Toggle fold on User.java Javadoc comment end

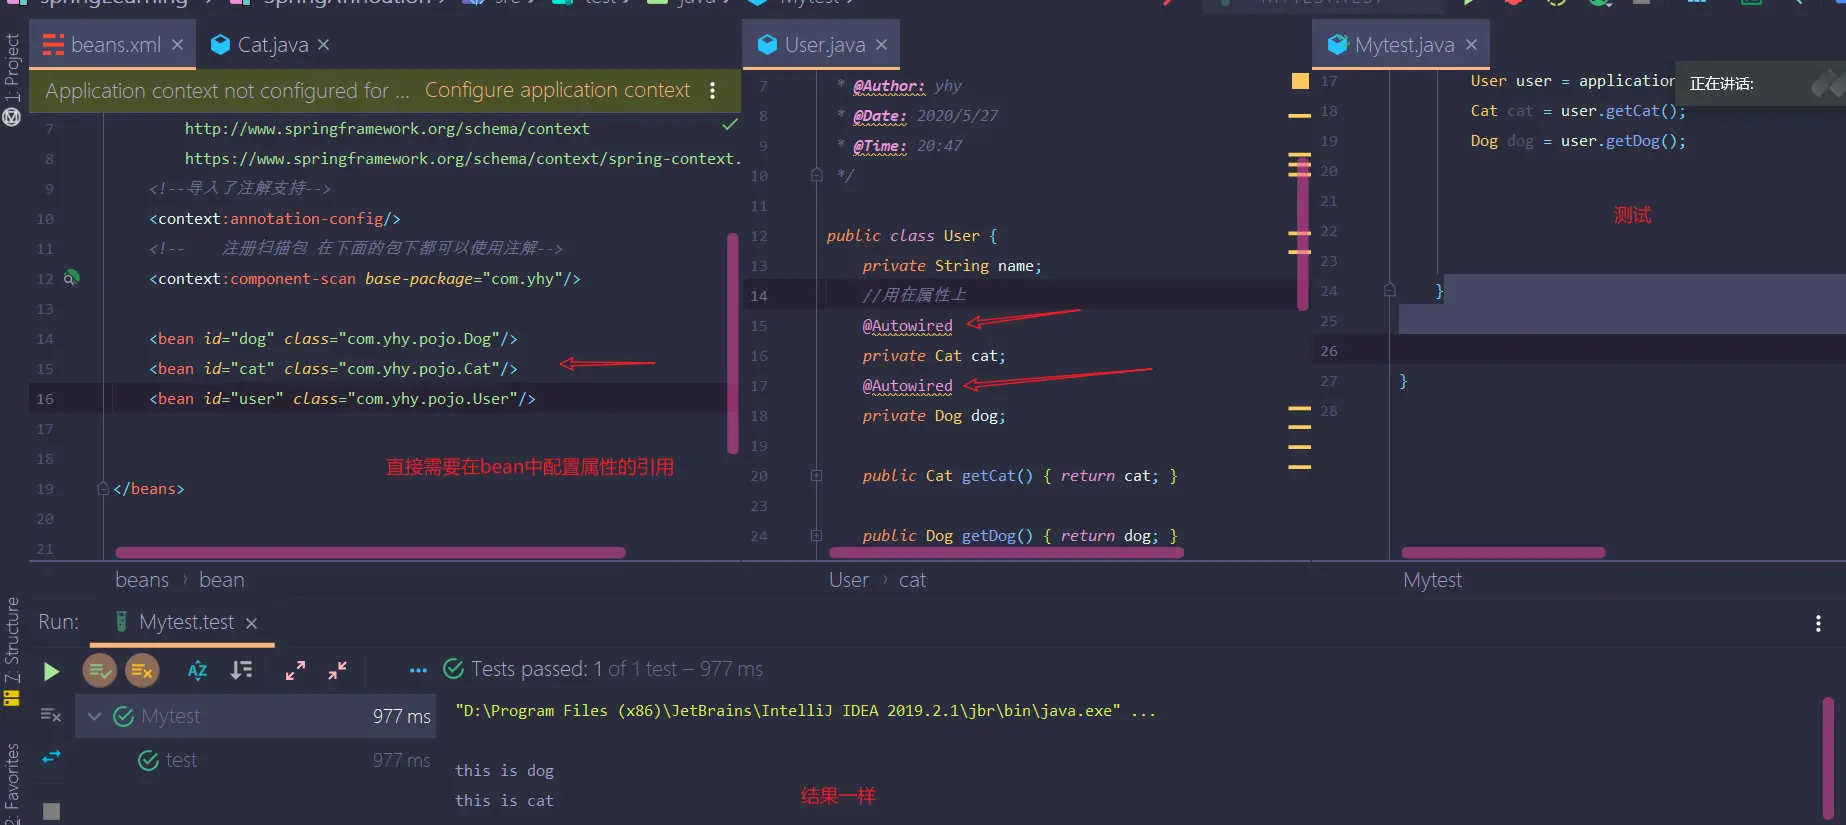[x=816, y=175]
